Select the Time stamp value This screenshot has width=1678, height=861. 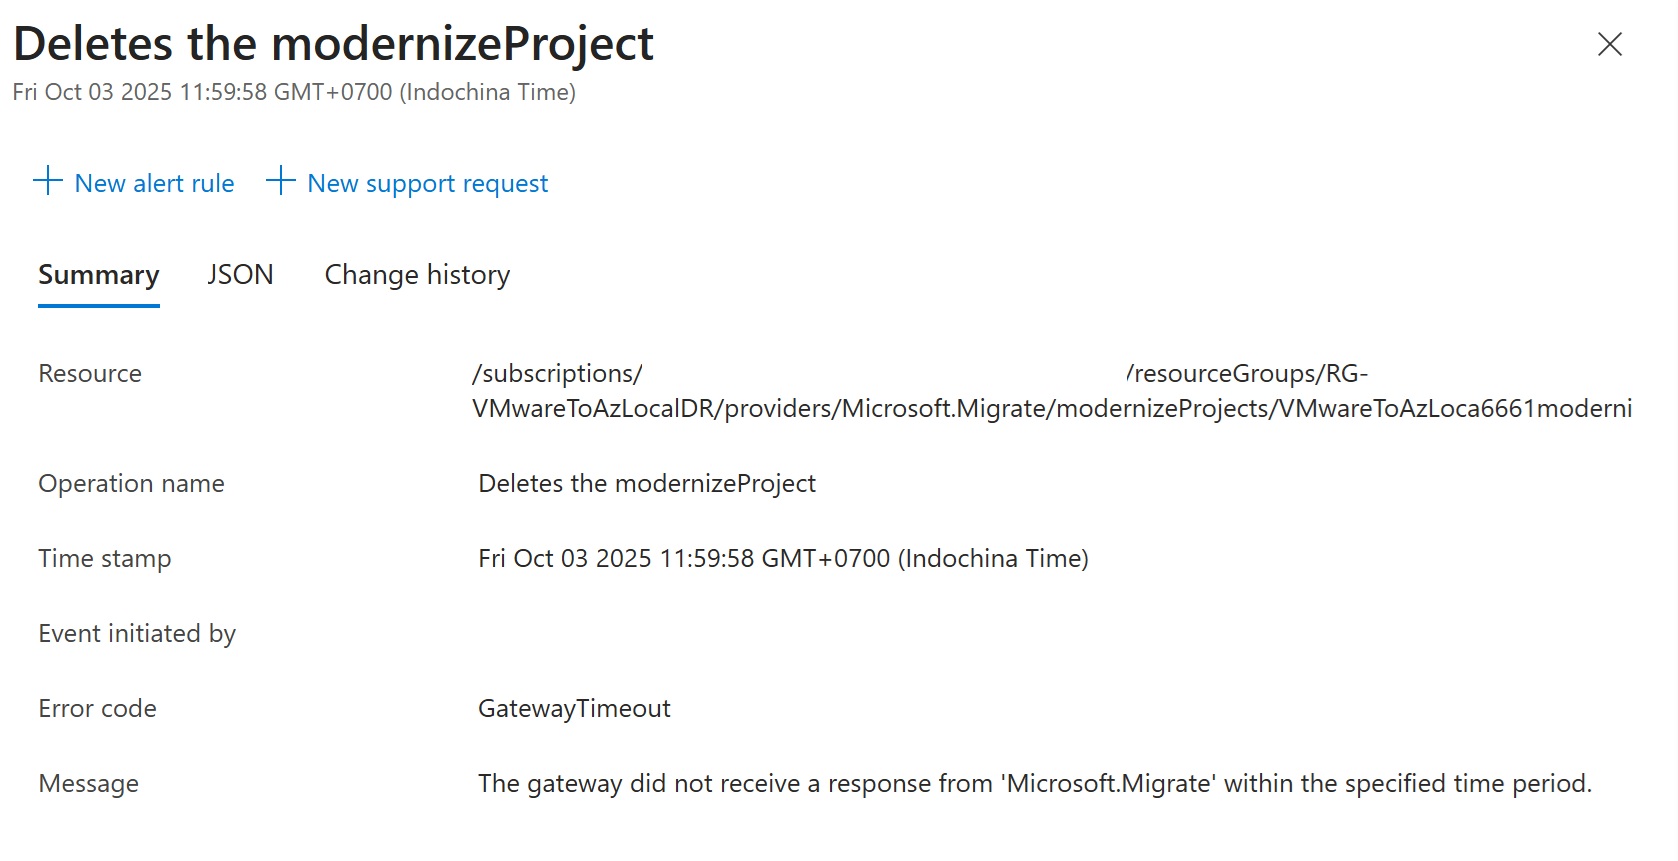[783, 558]
